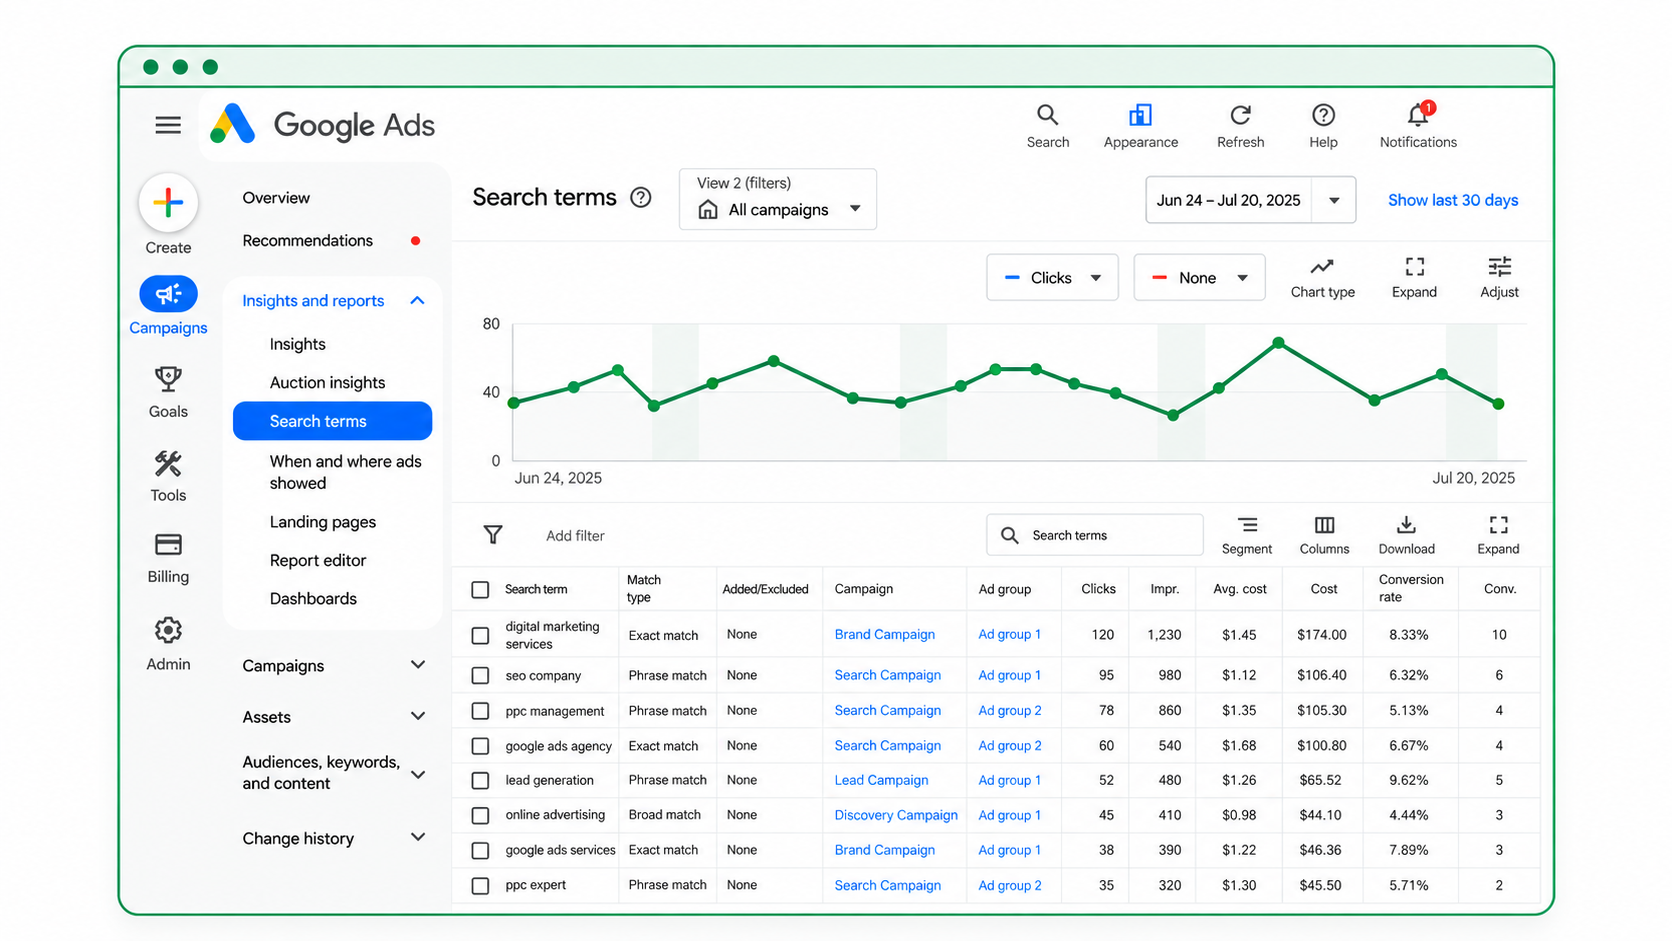Select Search terms in sidebar
Viewport: 1672px width, 941px height.
(x=332, y=421)
